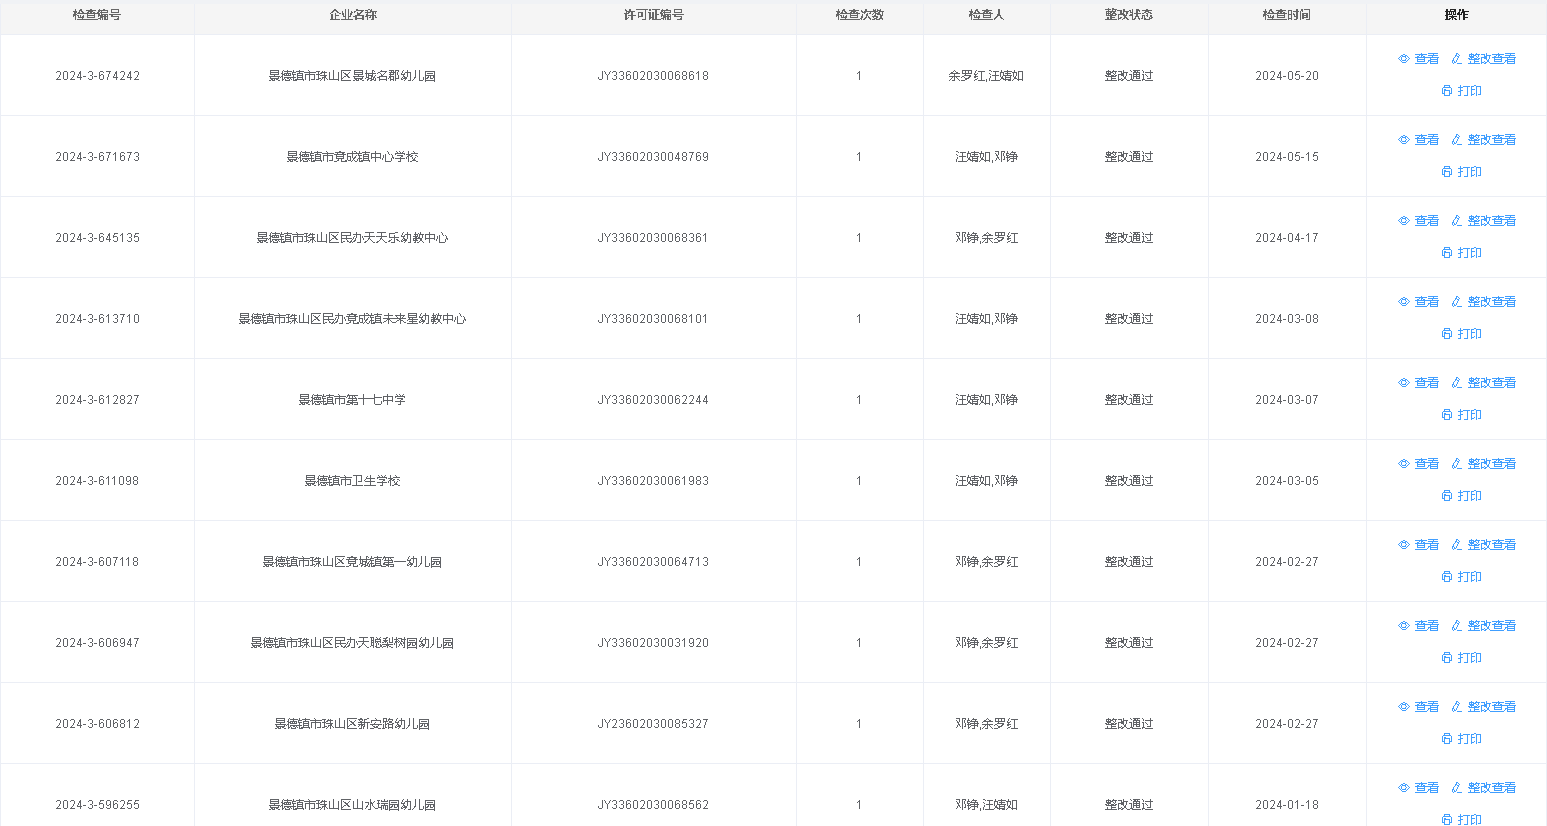Screen dimensions: 1547x826
Task: Click the printer icon in row 2024-3-671673
Action: [1447, 172]
